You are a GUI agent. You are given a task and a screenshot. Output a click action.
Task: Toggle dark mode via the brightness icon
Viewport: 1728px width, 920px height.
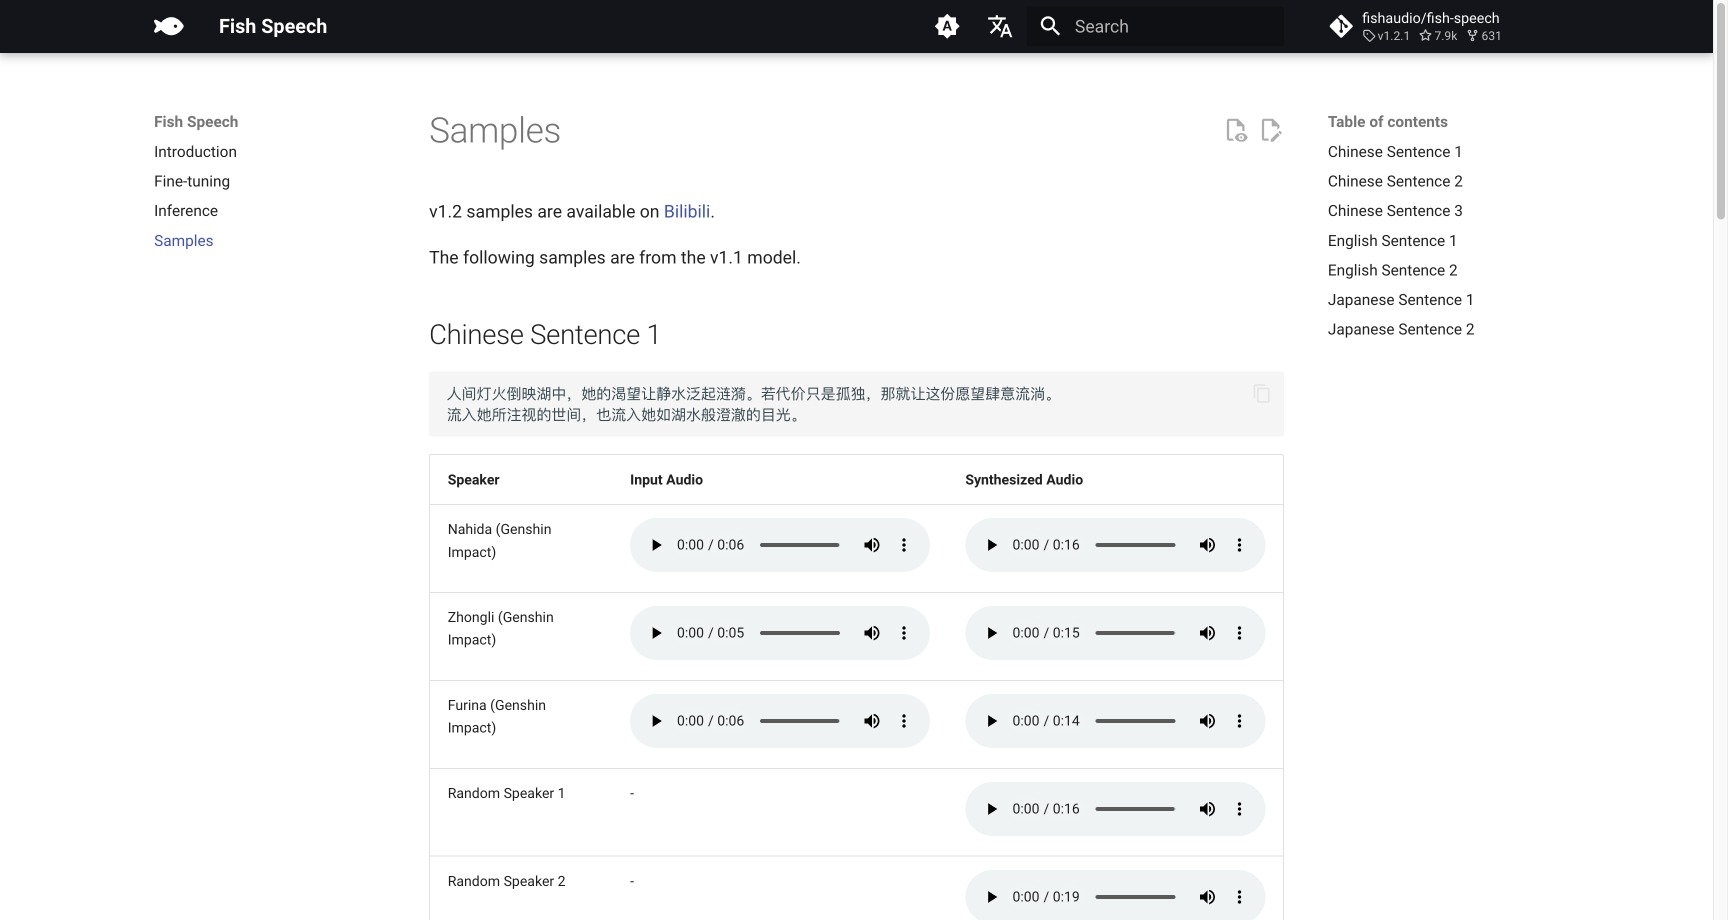946,26
